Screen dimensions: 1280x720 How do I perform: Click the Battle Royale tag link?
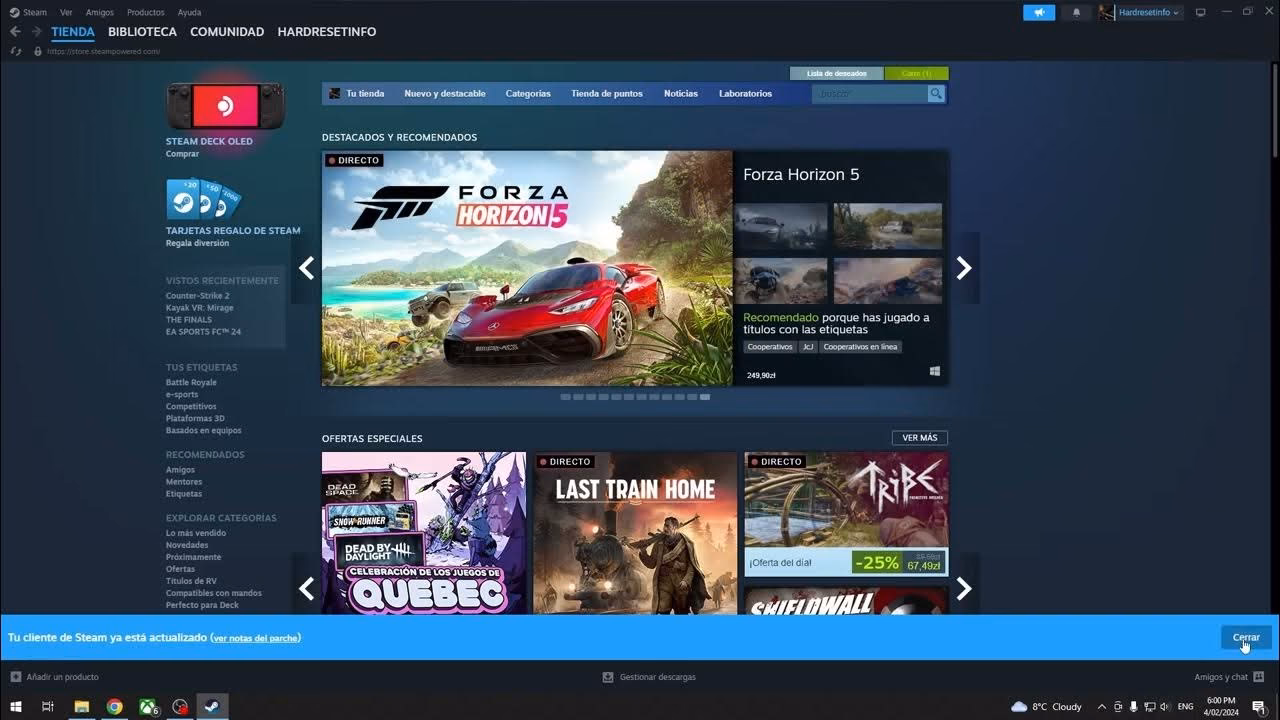pyautogui.click(x=191, y=383)
